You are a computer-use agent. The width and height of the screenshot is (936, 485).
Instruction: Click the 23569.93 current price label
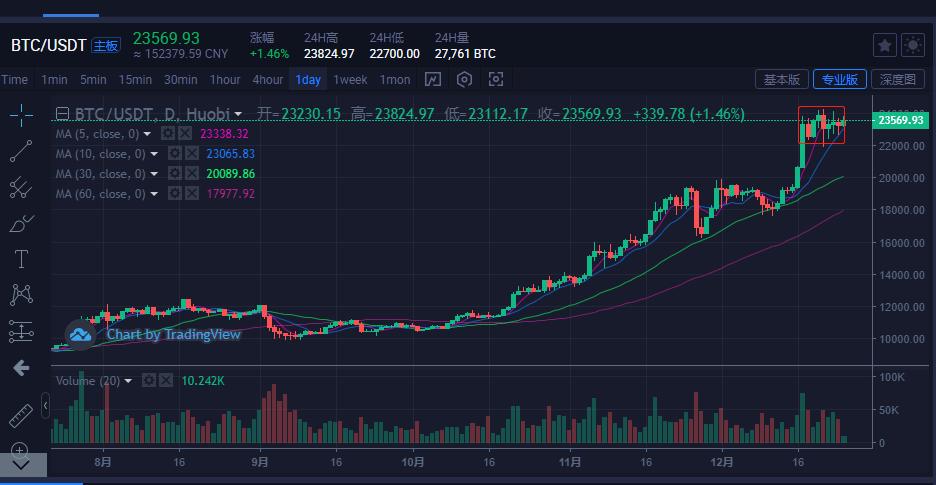pyautogui.click(x=899, y=121)
